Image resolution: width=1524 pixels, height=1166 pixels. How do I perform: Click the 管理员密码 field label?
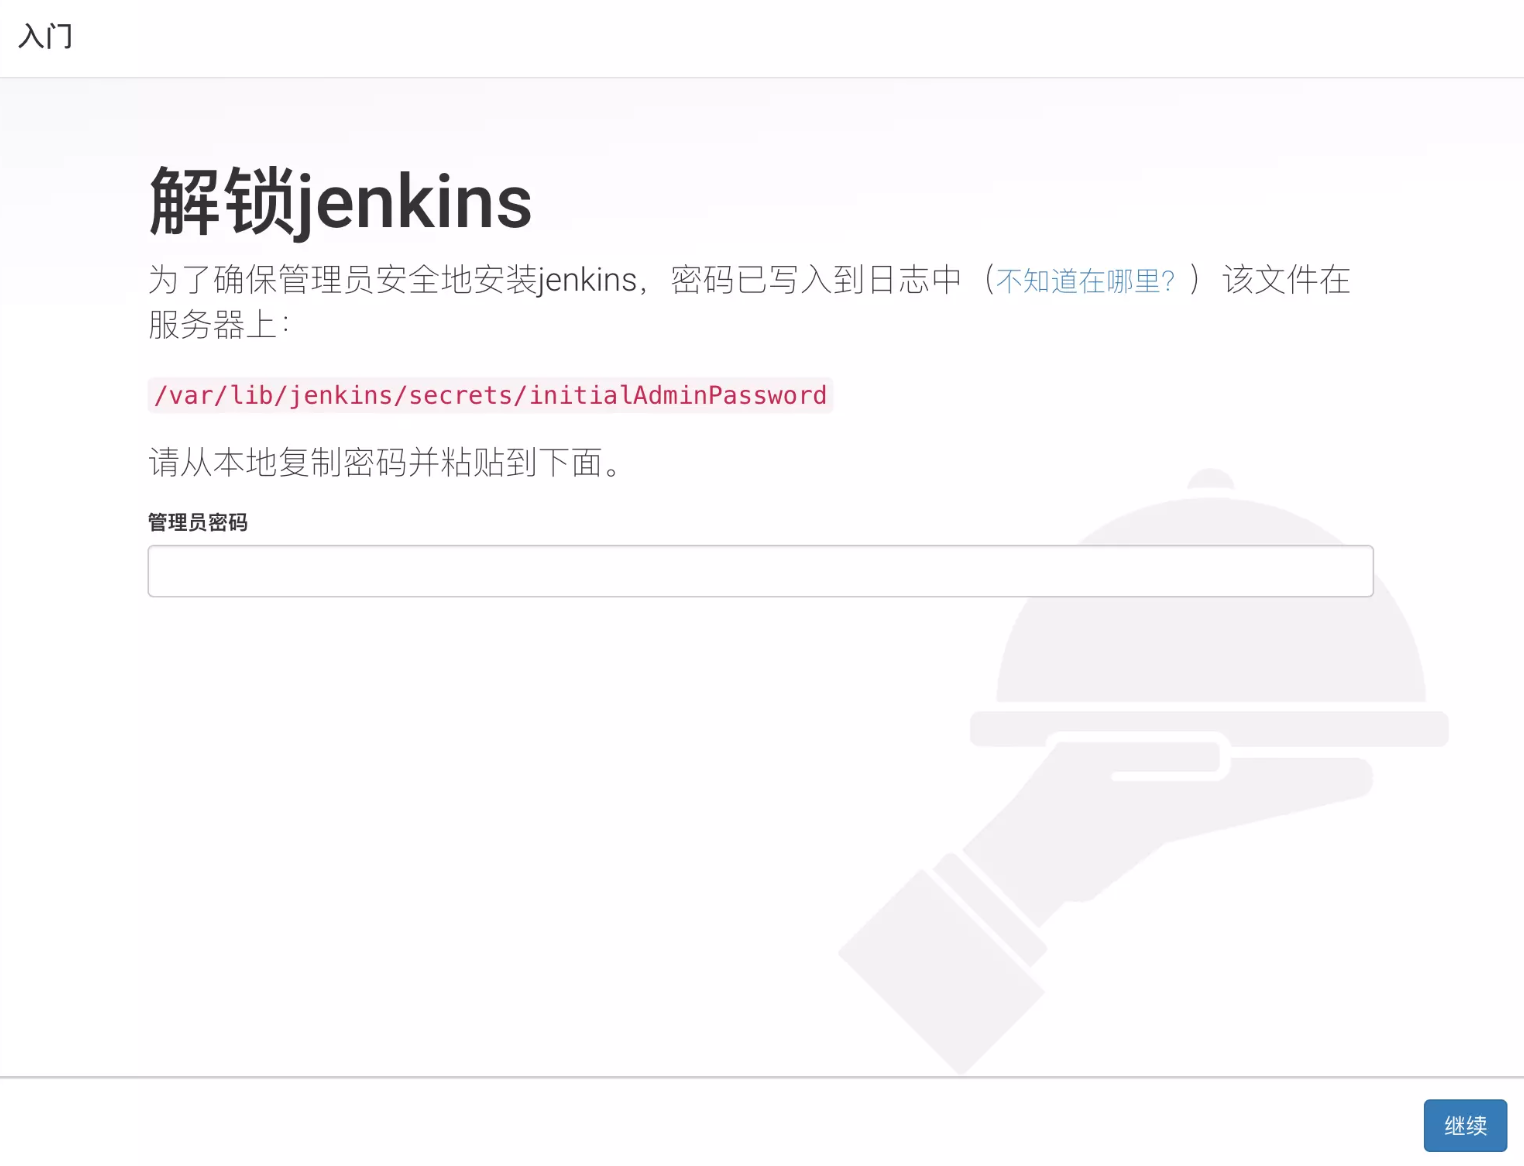click(x=198, y=522)
